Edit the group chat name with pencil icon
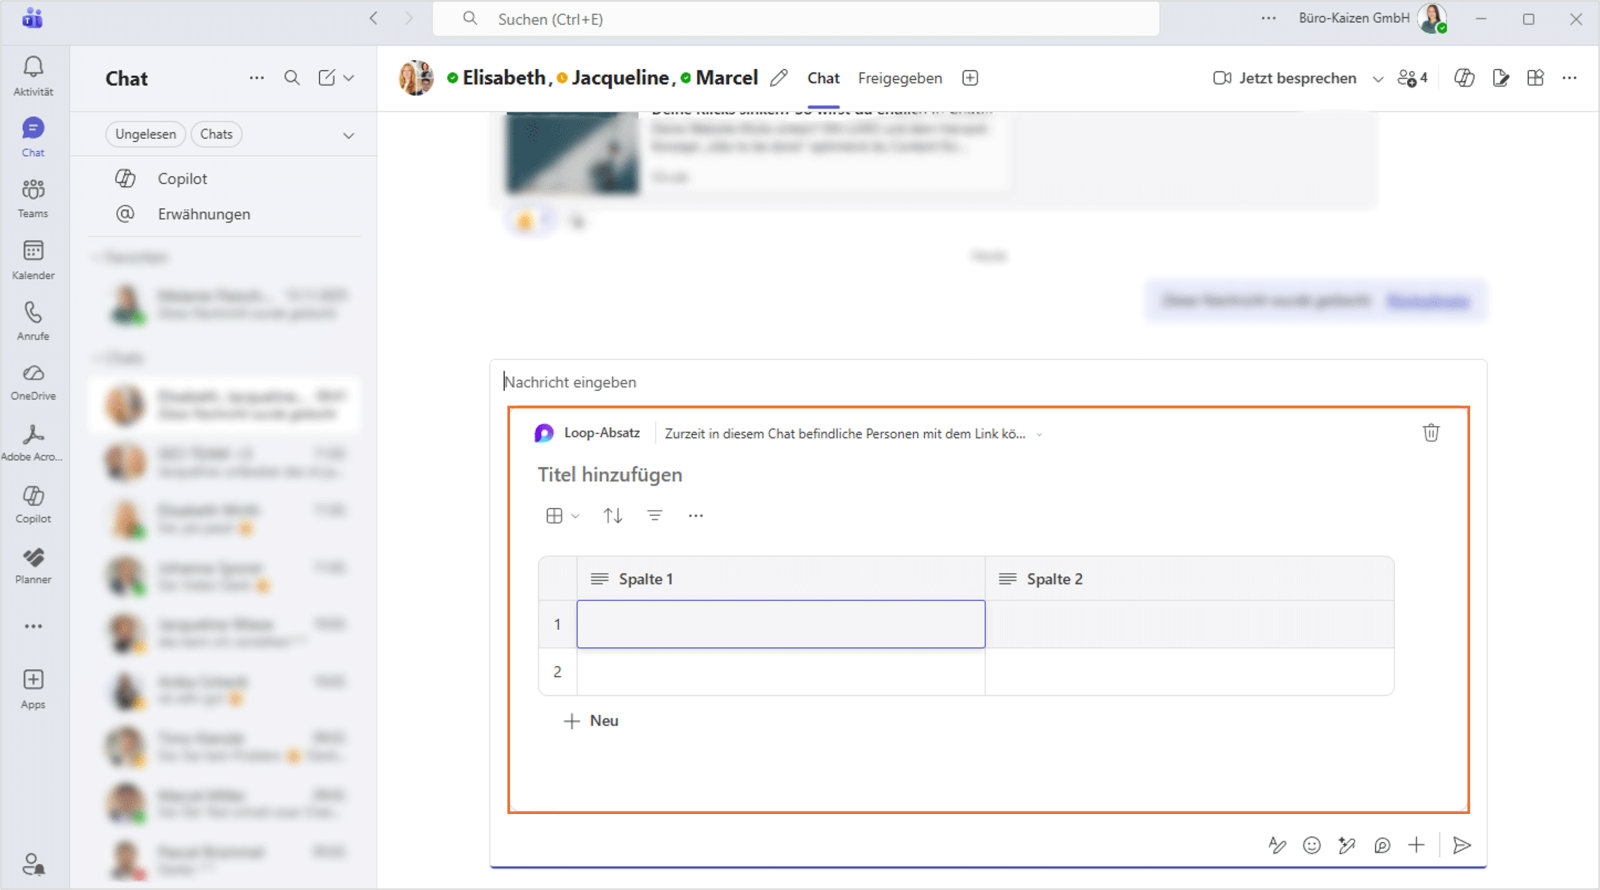1600x890 pixels. click(779, 78)
